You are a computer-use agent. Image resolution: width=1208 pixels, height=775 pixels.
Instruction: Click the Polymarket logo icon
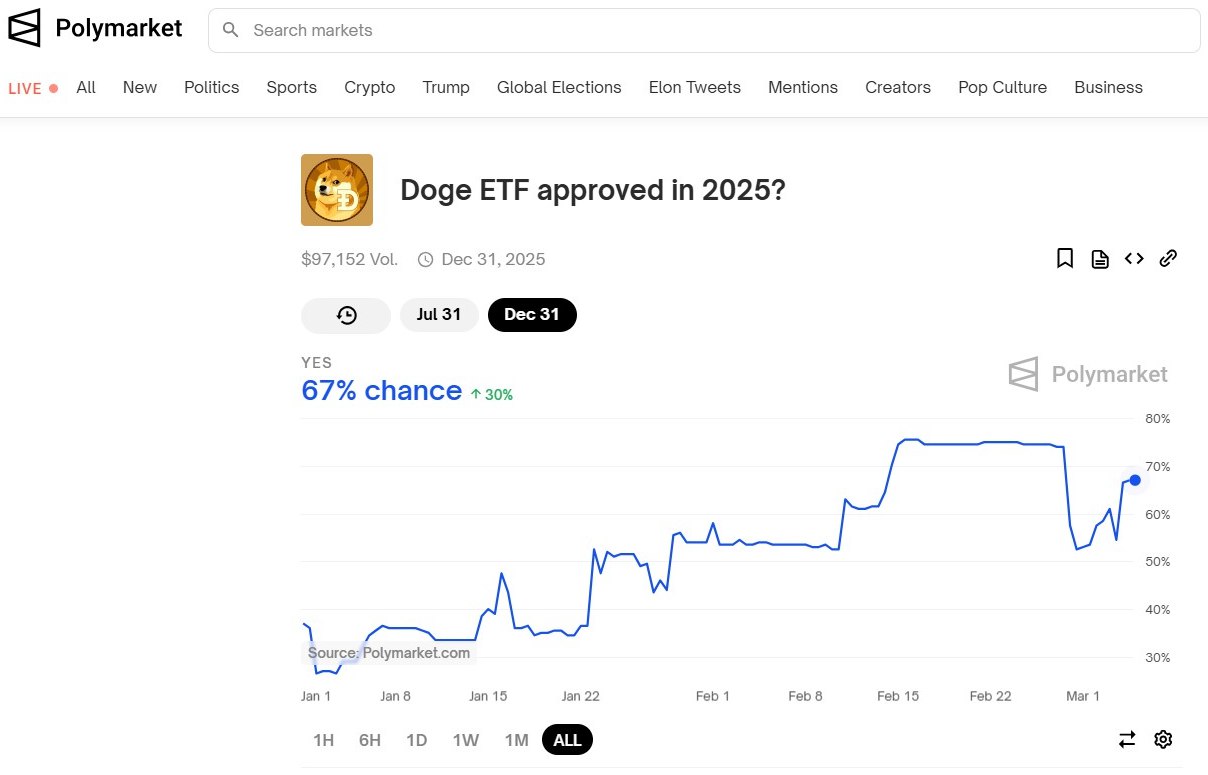[24, 28]
